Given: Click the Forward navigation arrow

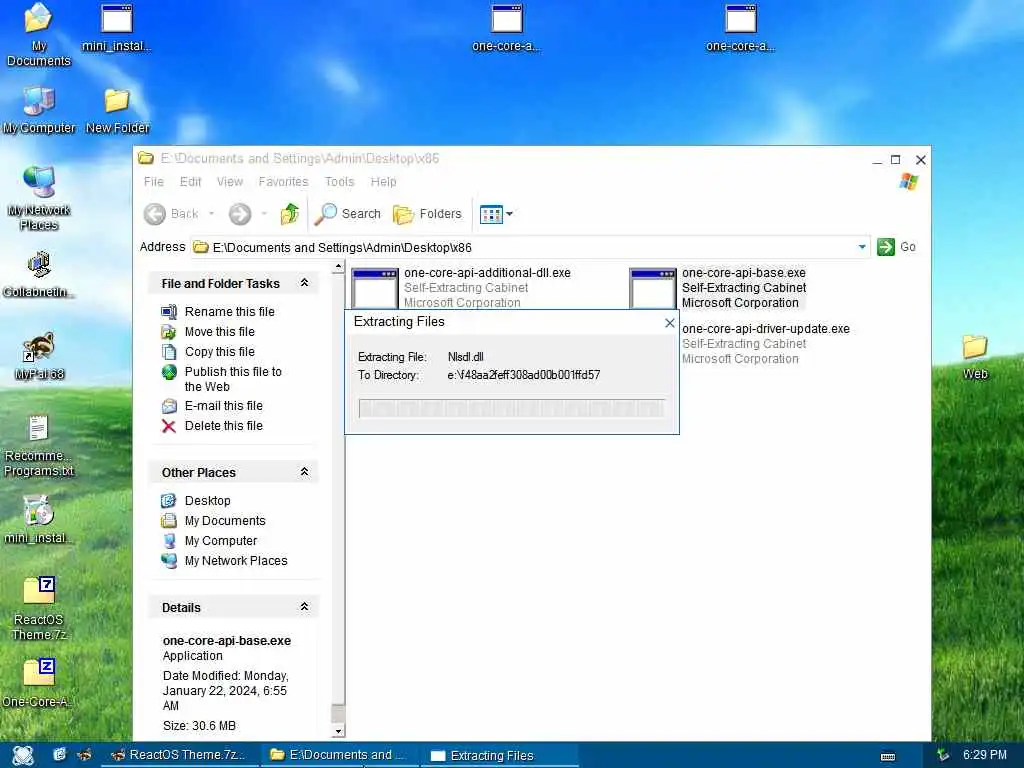Looking at the screenshot, I should (240, 214).
